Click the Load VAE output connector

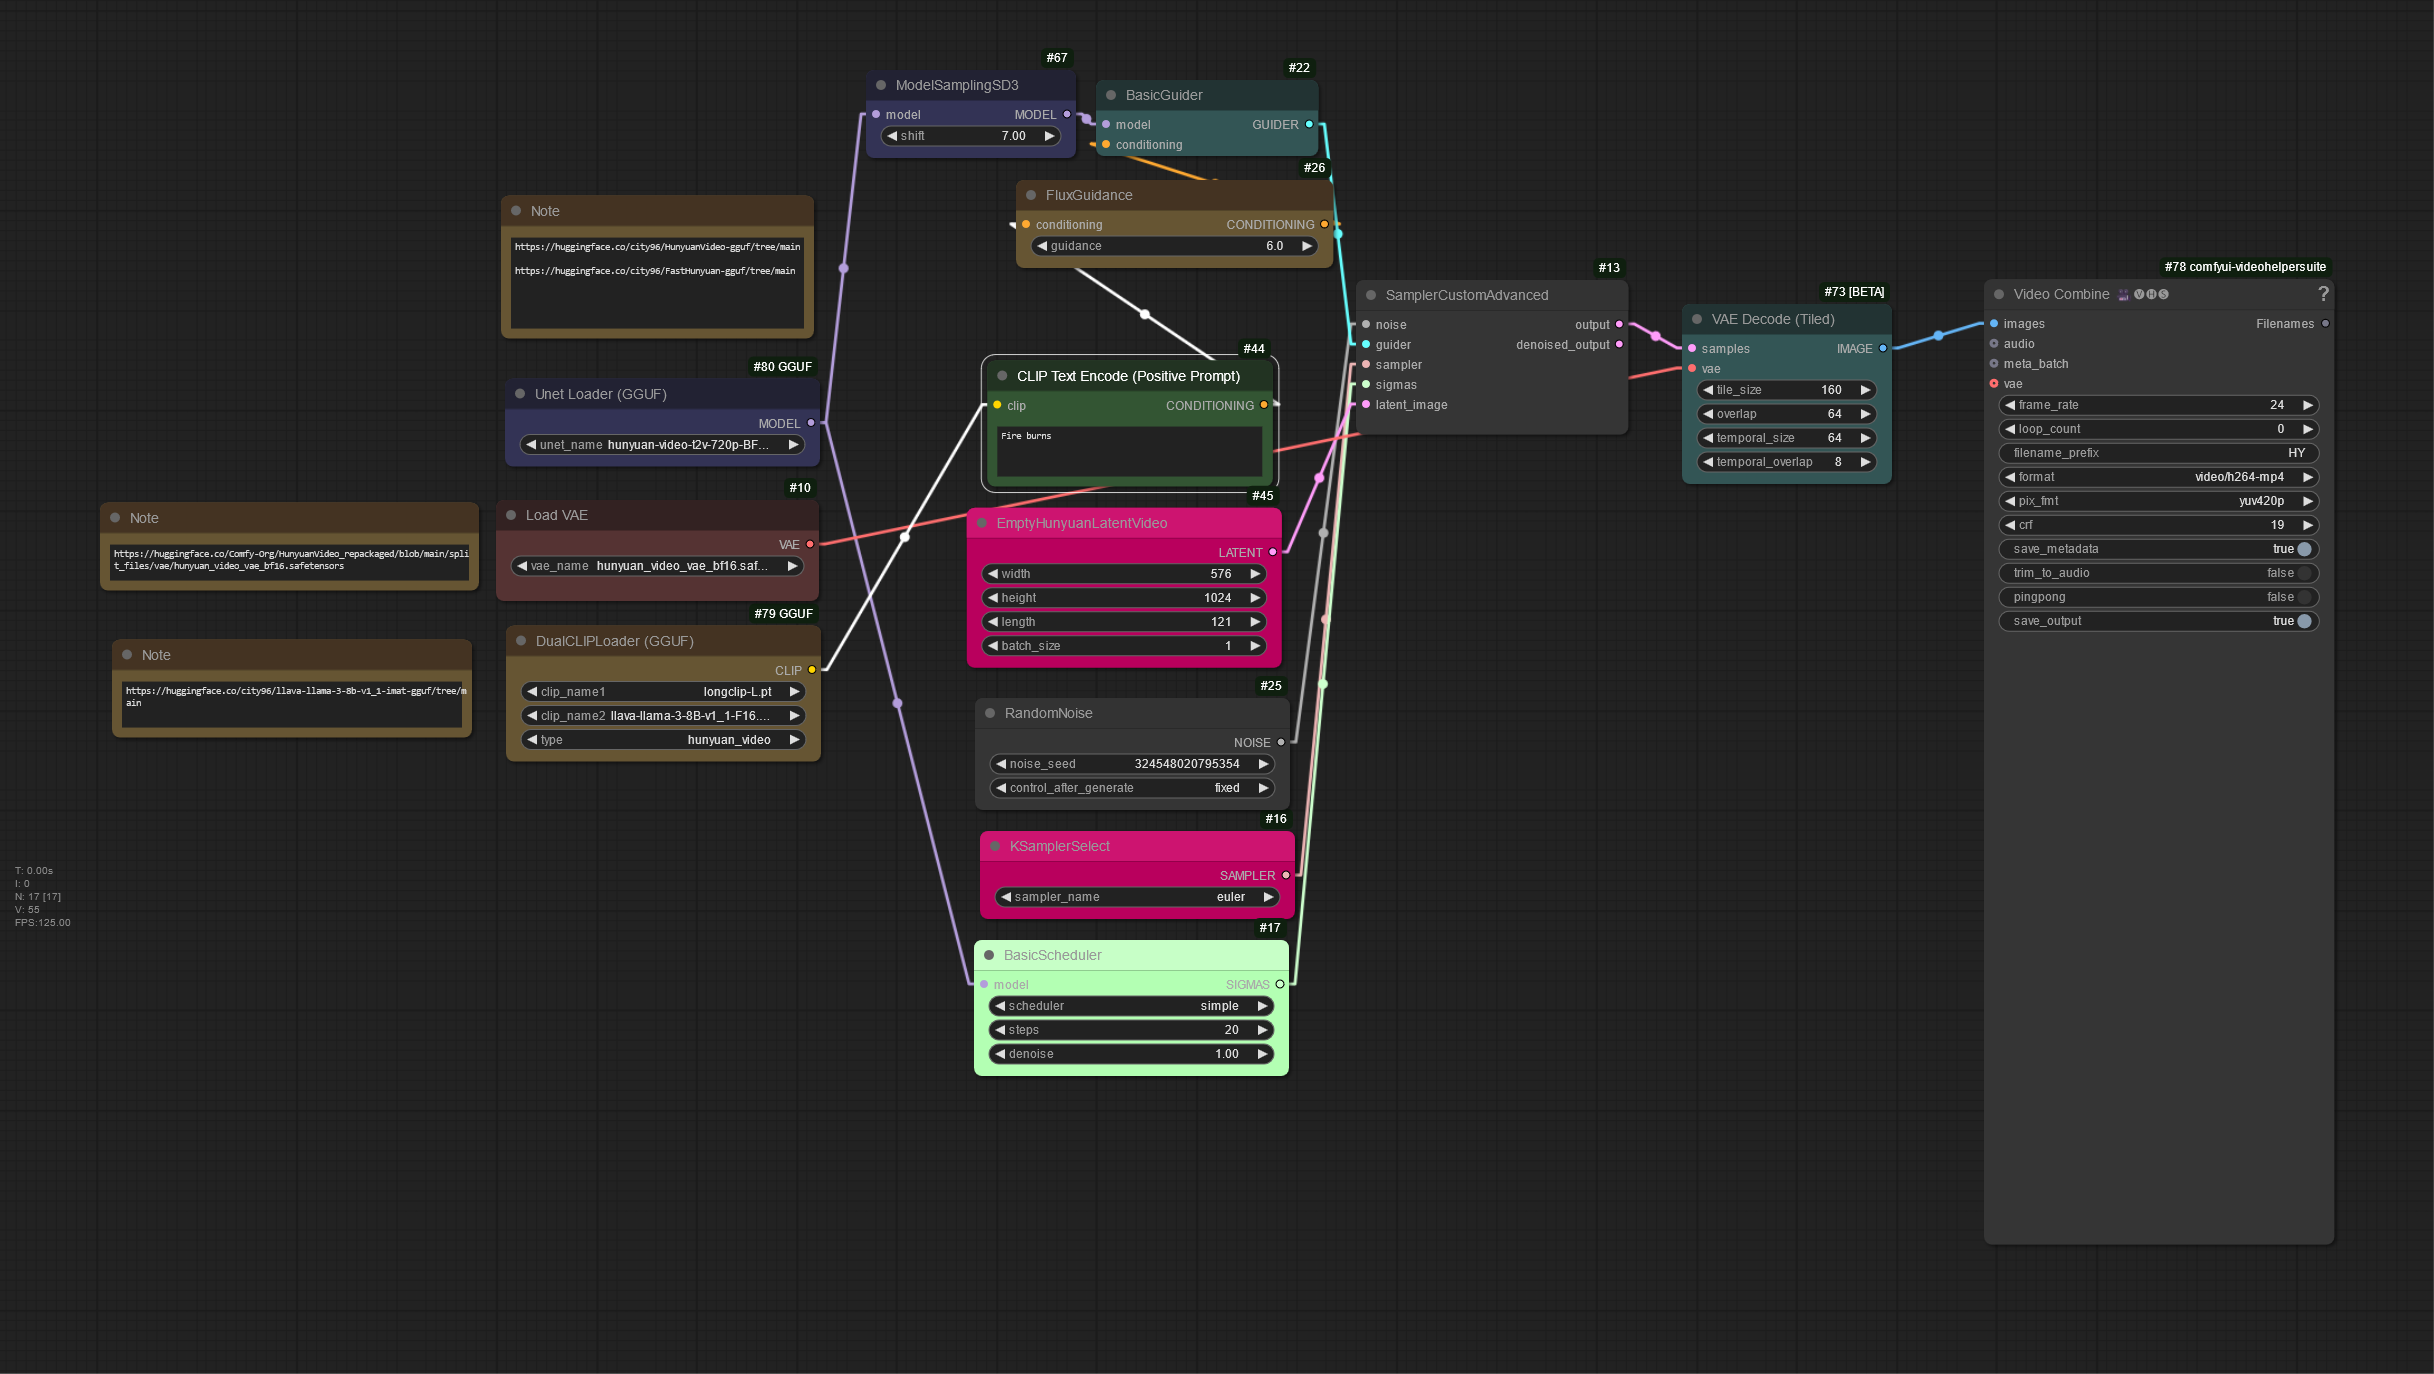pos(810,544)
